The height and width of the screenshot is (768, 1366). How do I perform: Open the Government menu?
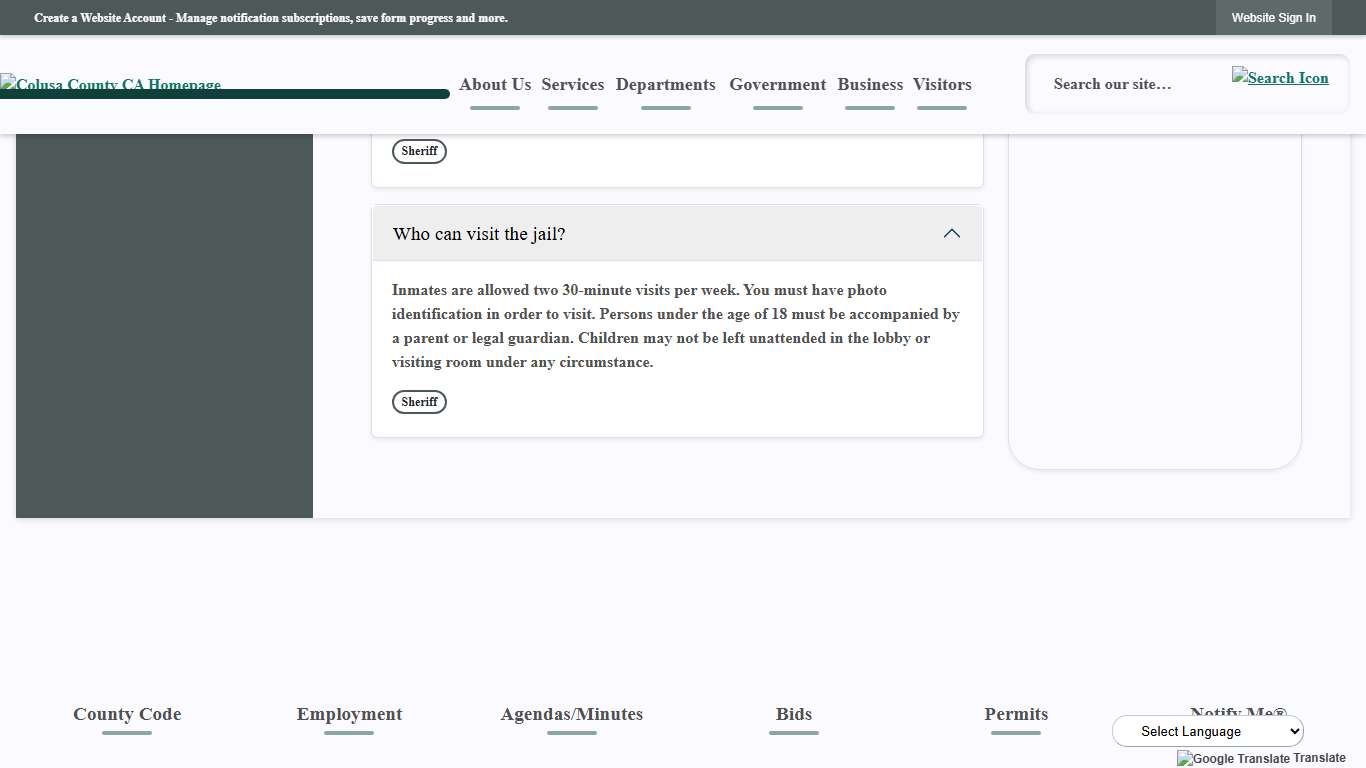click(x=777, y=85)
